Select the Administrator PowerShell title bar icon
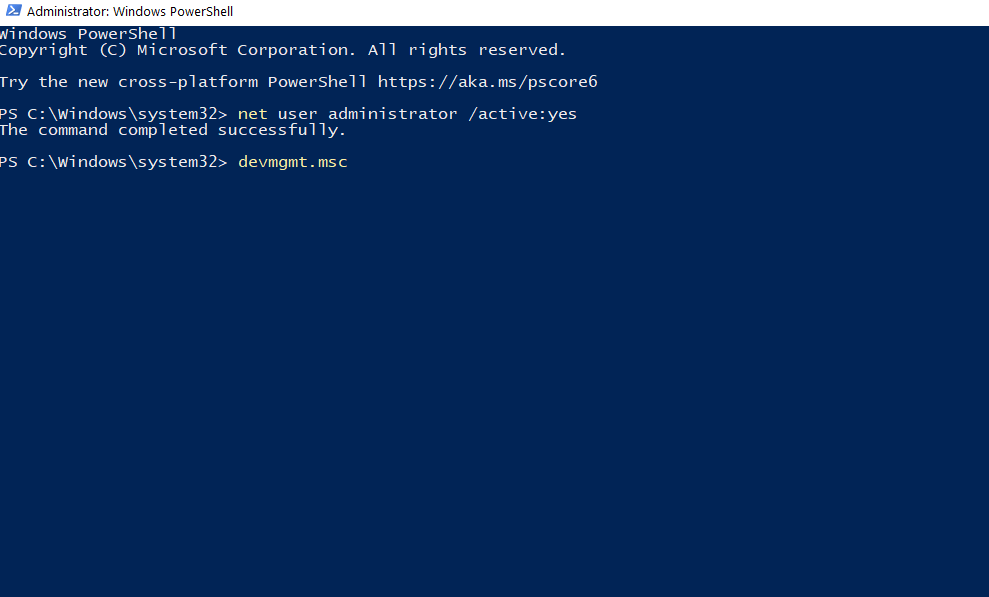 tap(12, 10)
